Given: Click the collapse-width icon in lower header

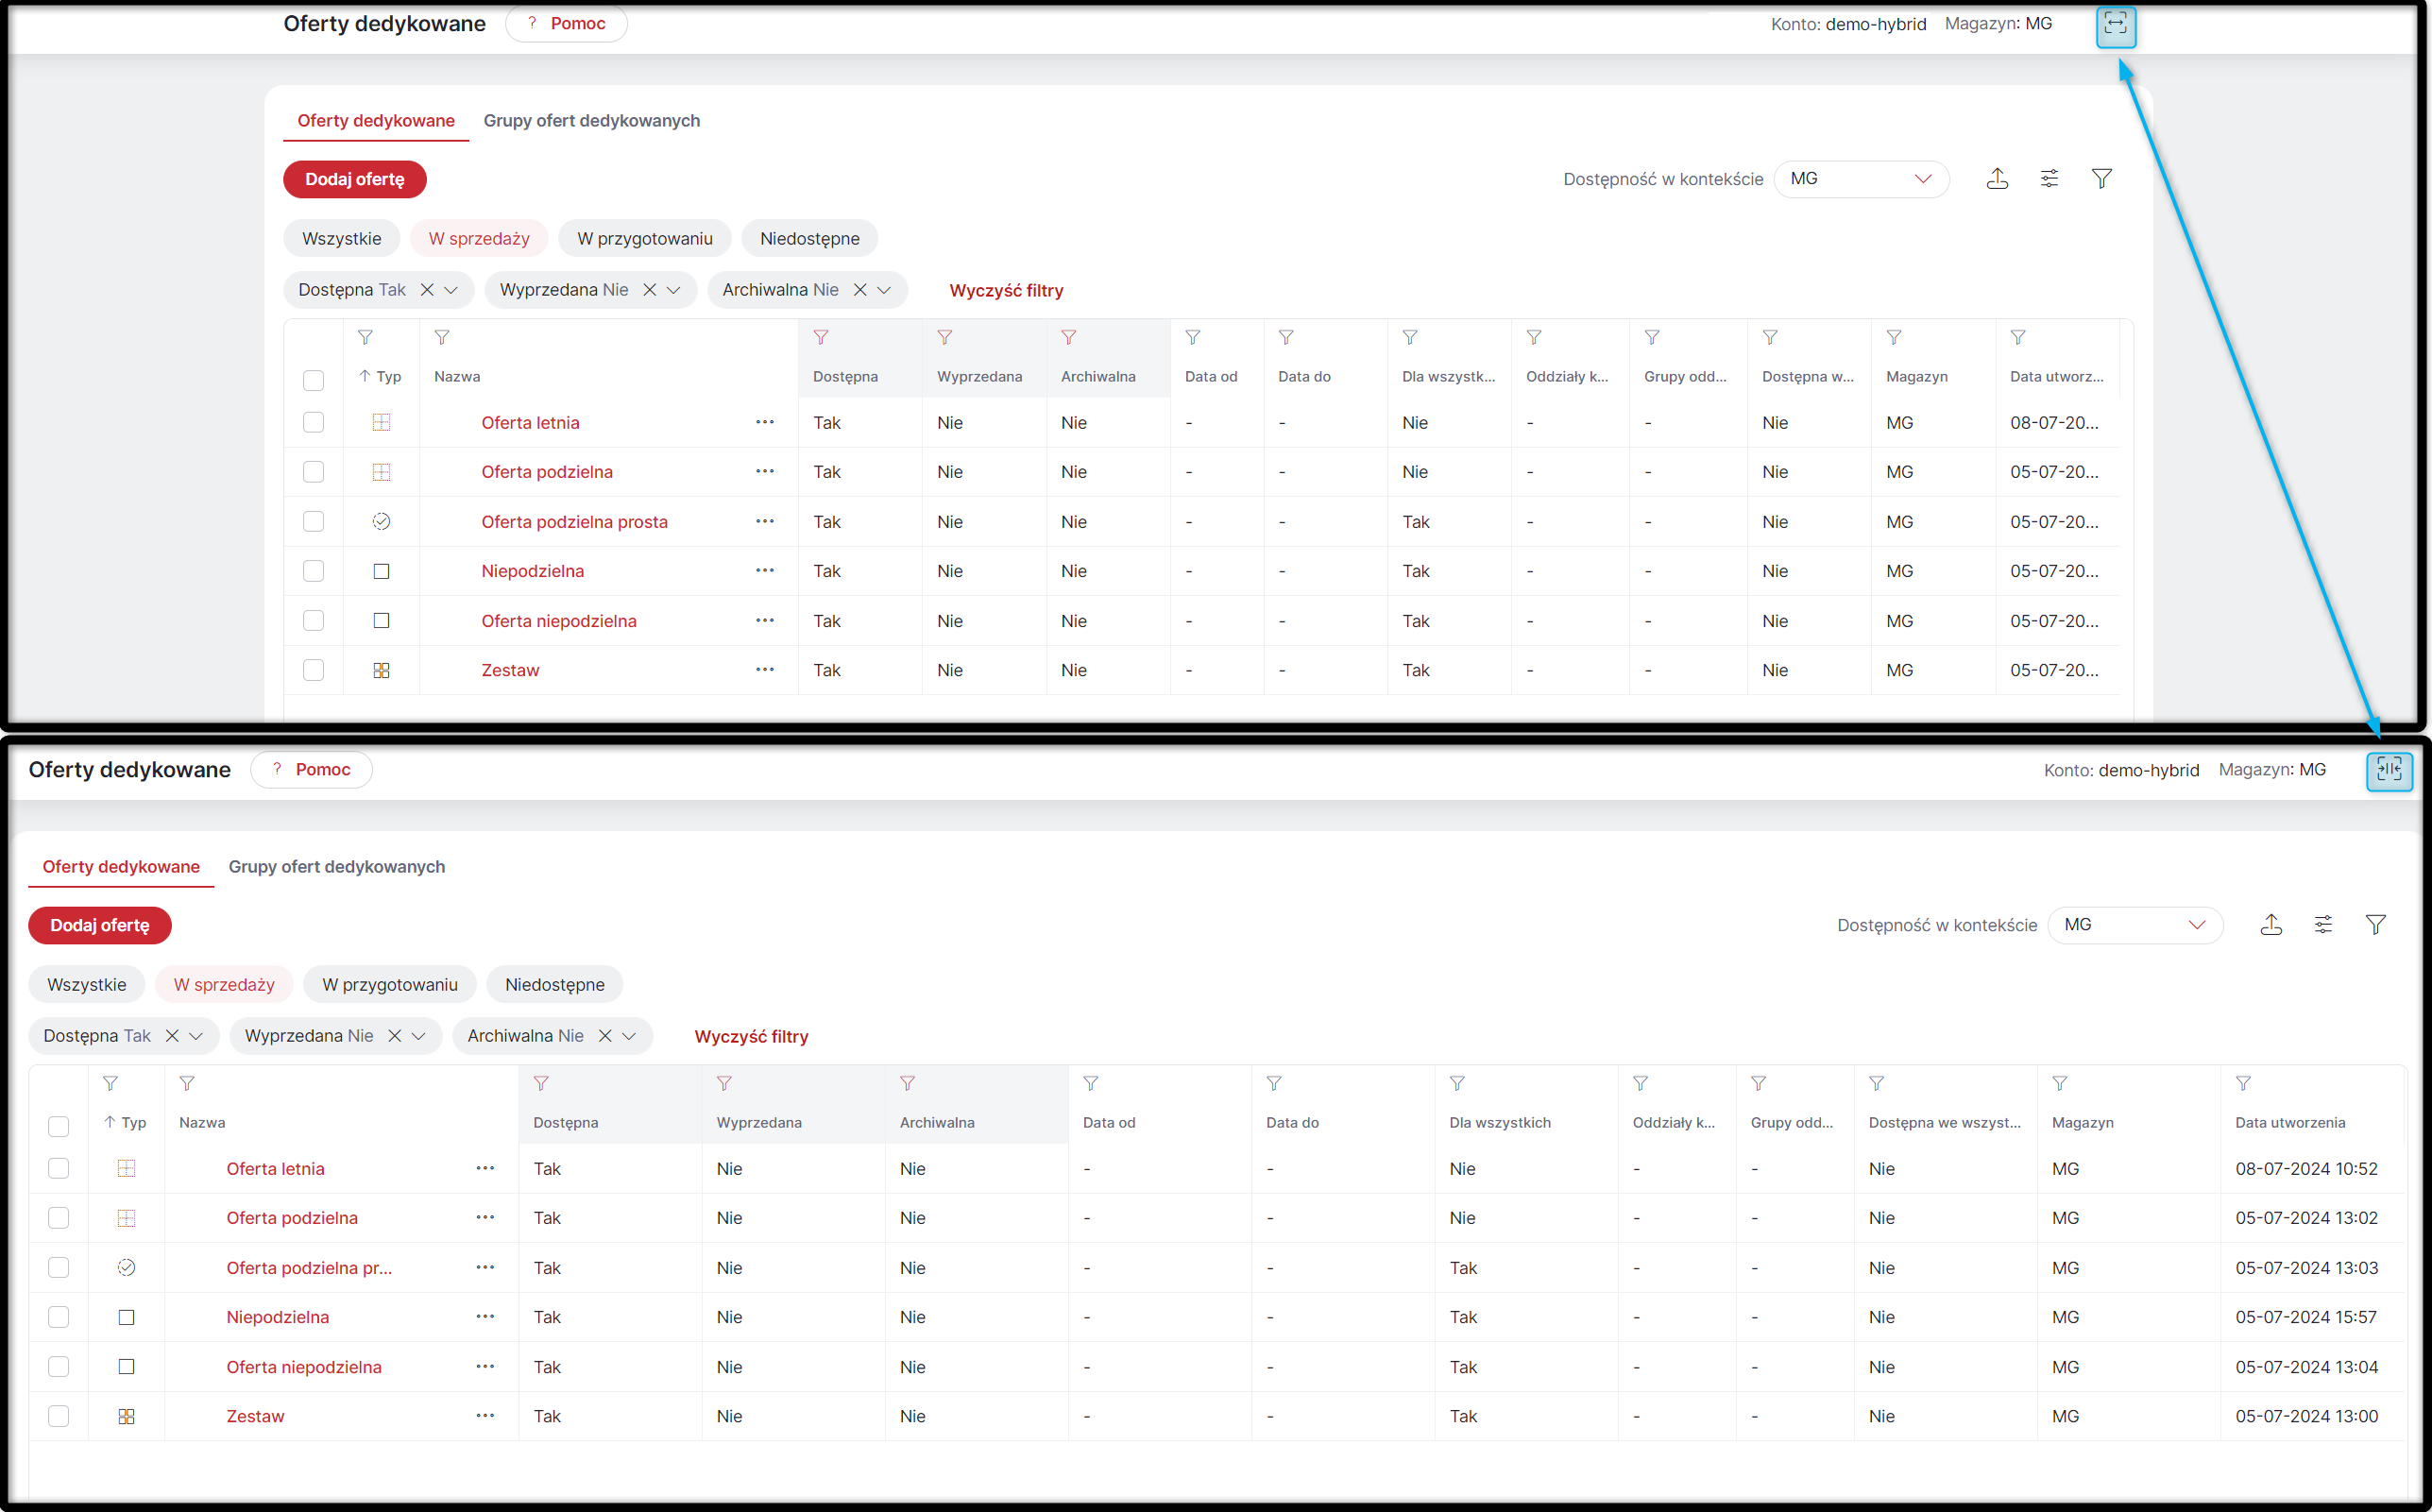Looking at the screenshot, I should [2389, 770].
